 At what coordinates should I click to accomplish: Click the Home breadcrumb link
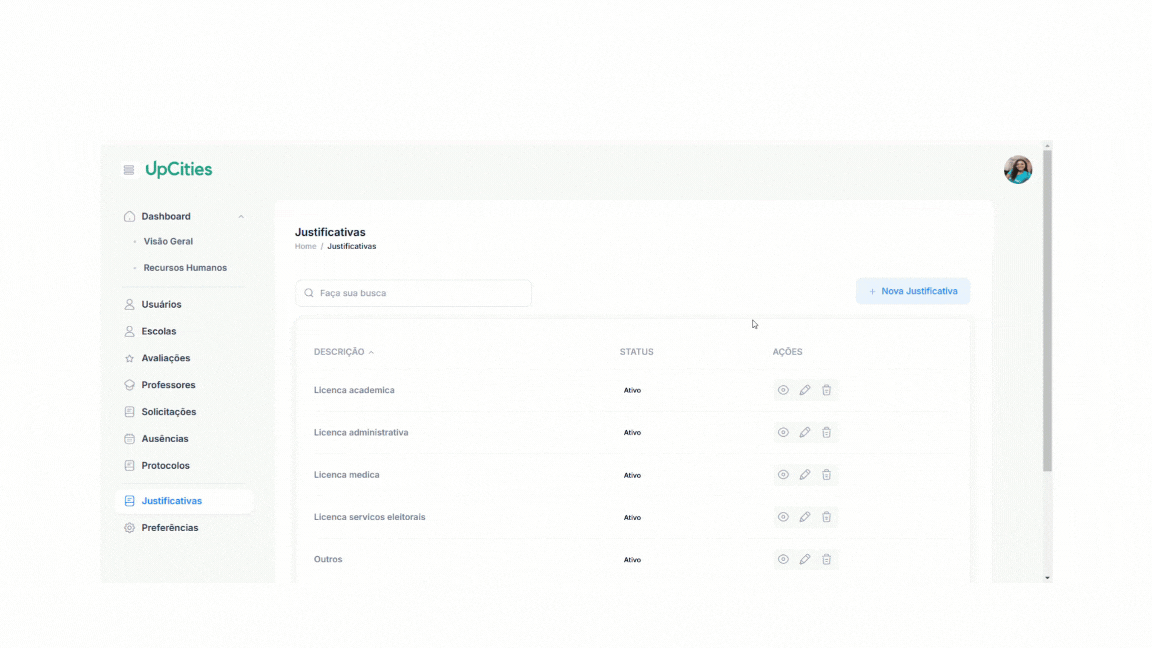click(306, 246)
